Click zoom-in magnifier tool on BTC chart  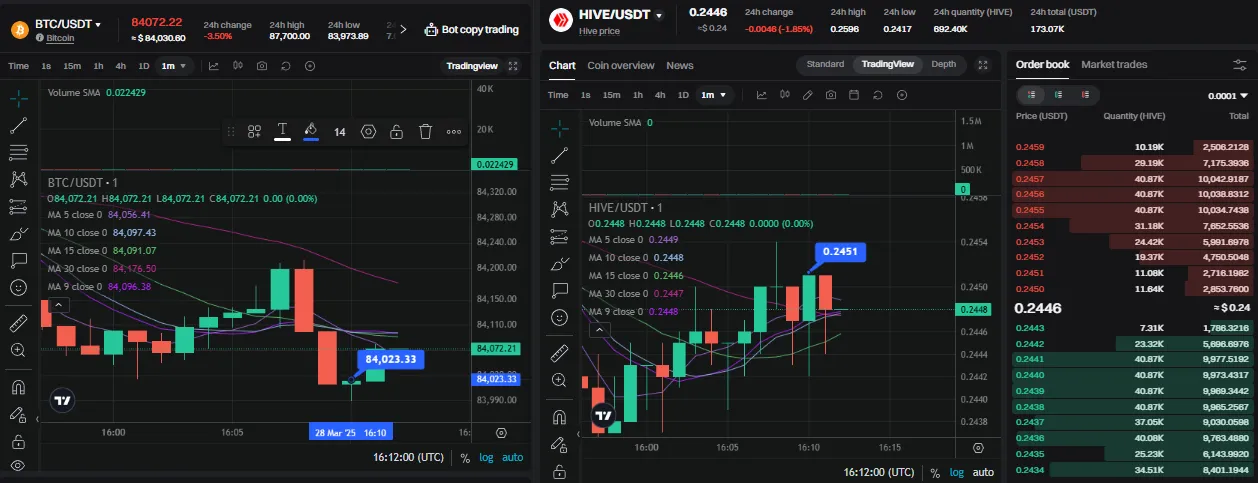pyautogui.click(x=18, y=350)
